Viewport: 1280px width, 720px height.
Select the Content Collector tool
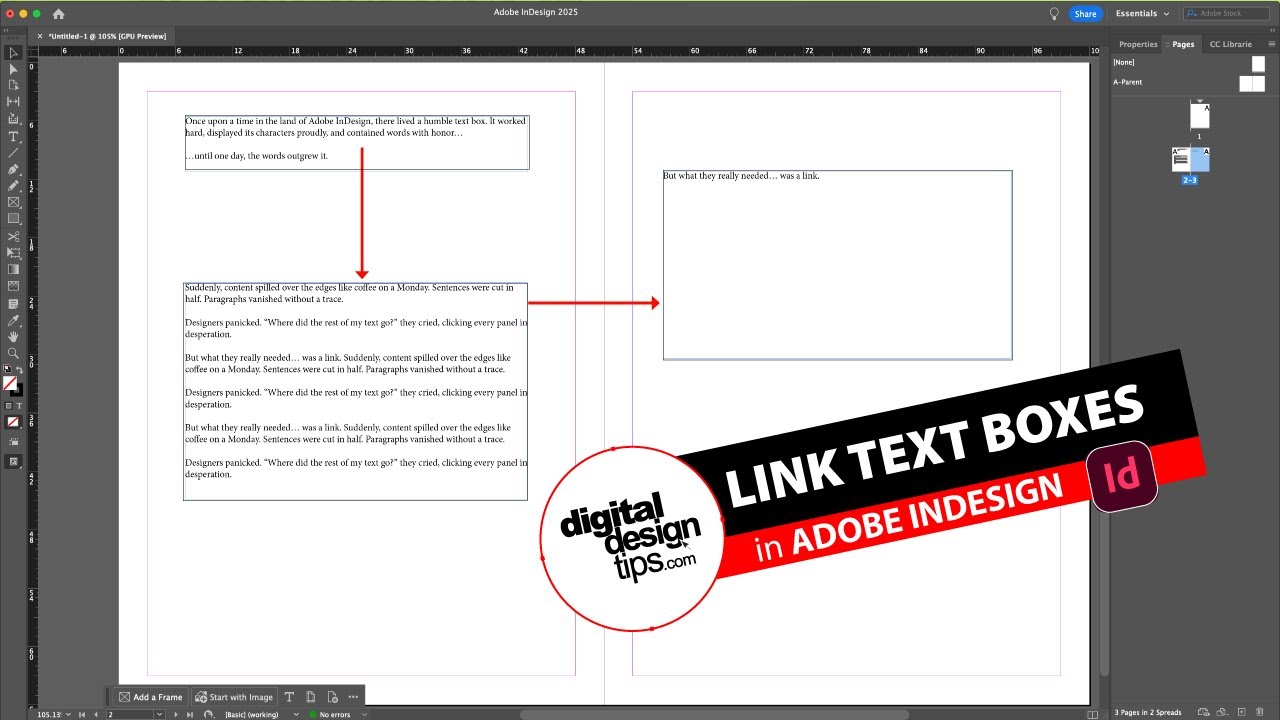[13, 118]
